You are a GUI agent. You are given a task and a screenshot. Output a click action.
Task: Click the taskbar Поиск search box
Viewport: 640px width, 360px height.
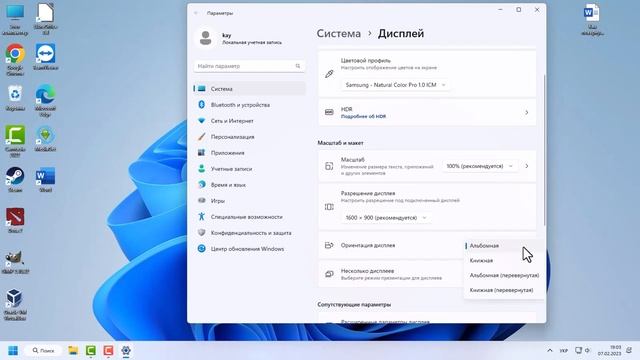(43, 351)
